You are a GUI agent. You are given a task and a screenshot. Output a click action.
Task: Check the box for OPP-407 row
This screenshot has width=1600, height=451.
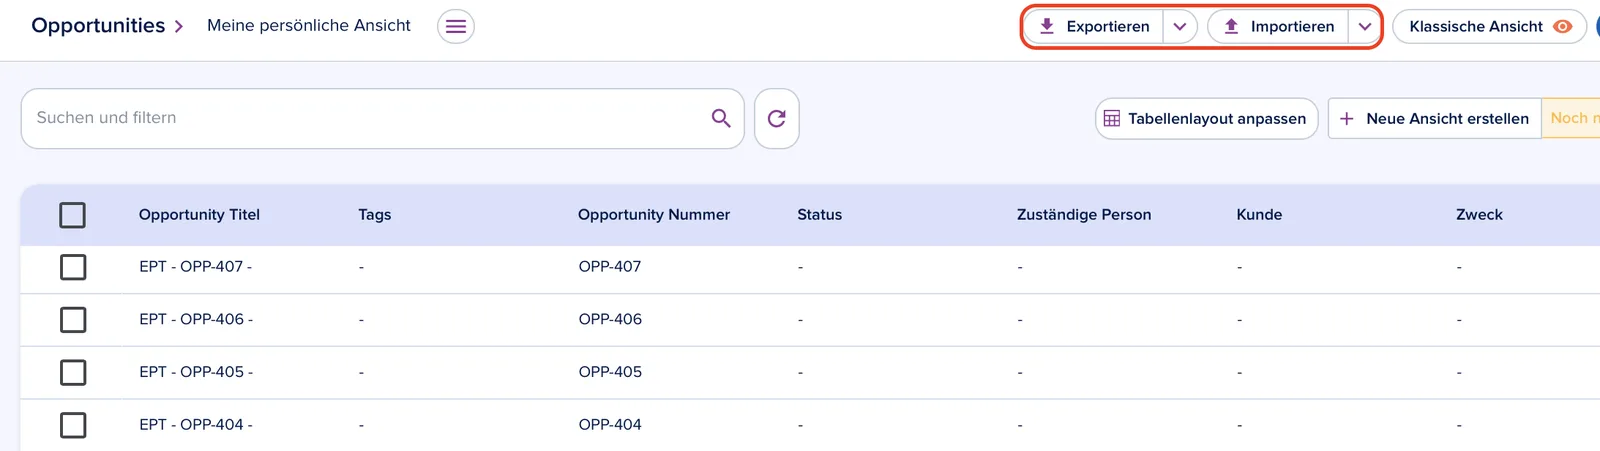73,267
